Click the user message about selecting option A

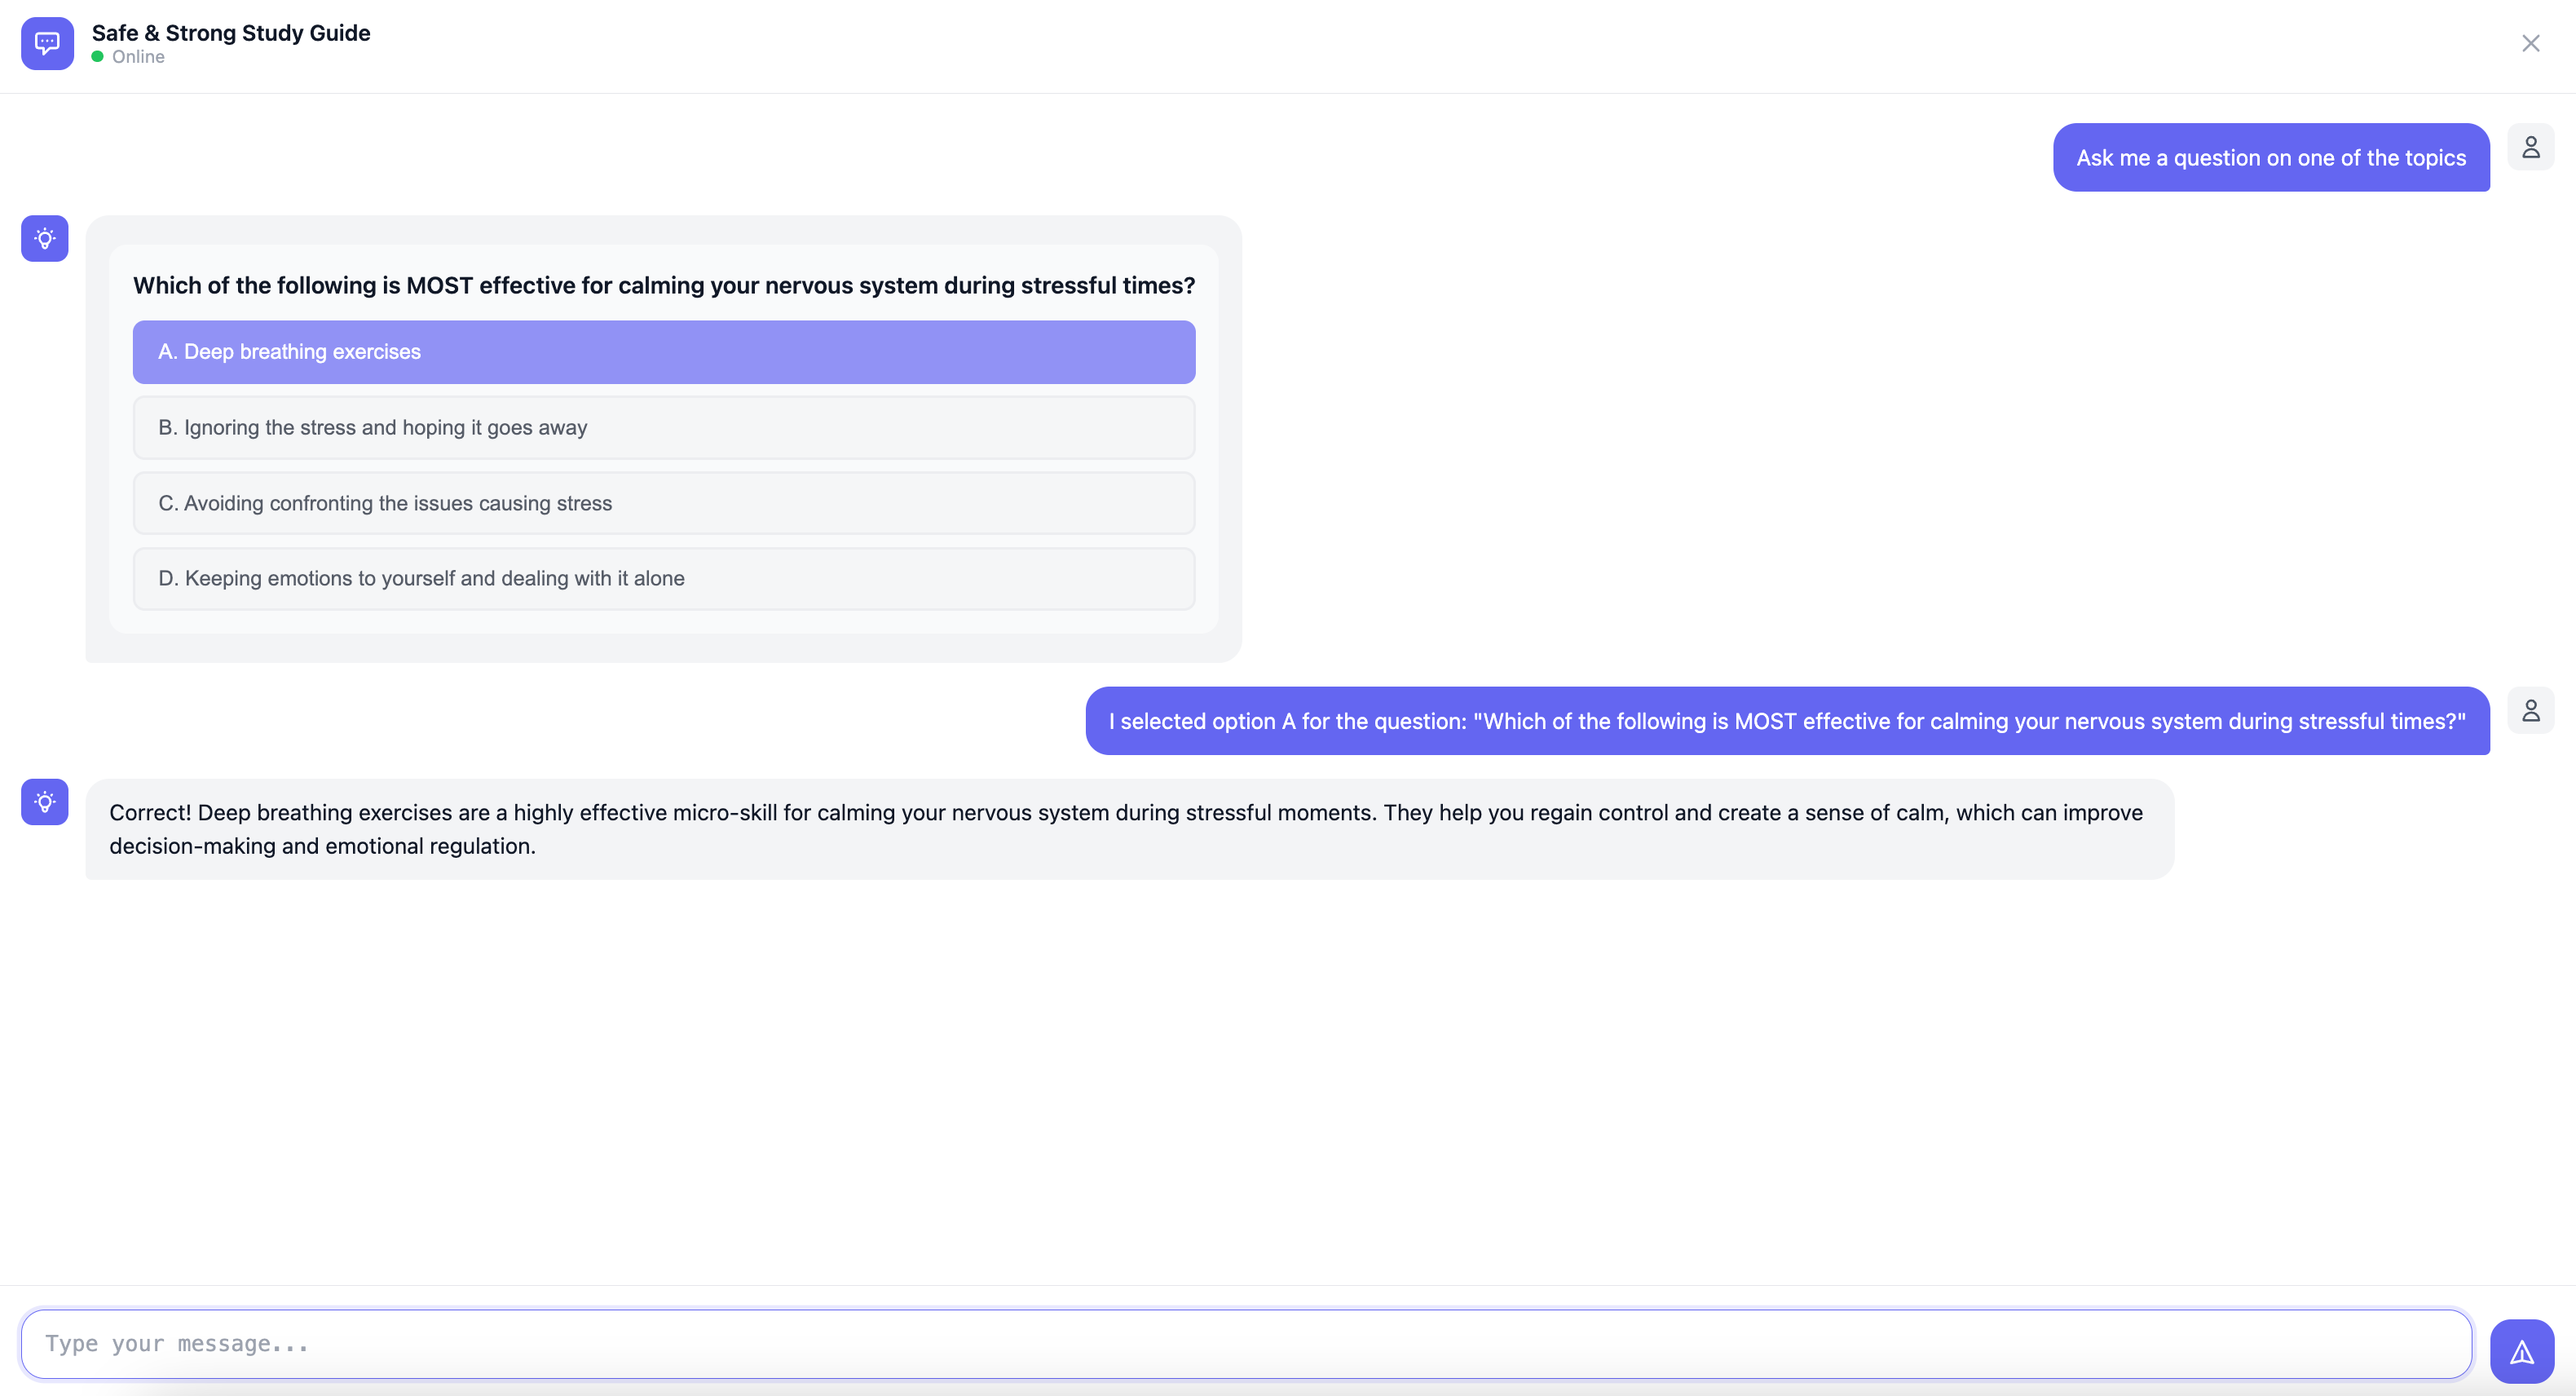tap(1786, 721)
